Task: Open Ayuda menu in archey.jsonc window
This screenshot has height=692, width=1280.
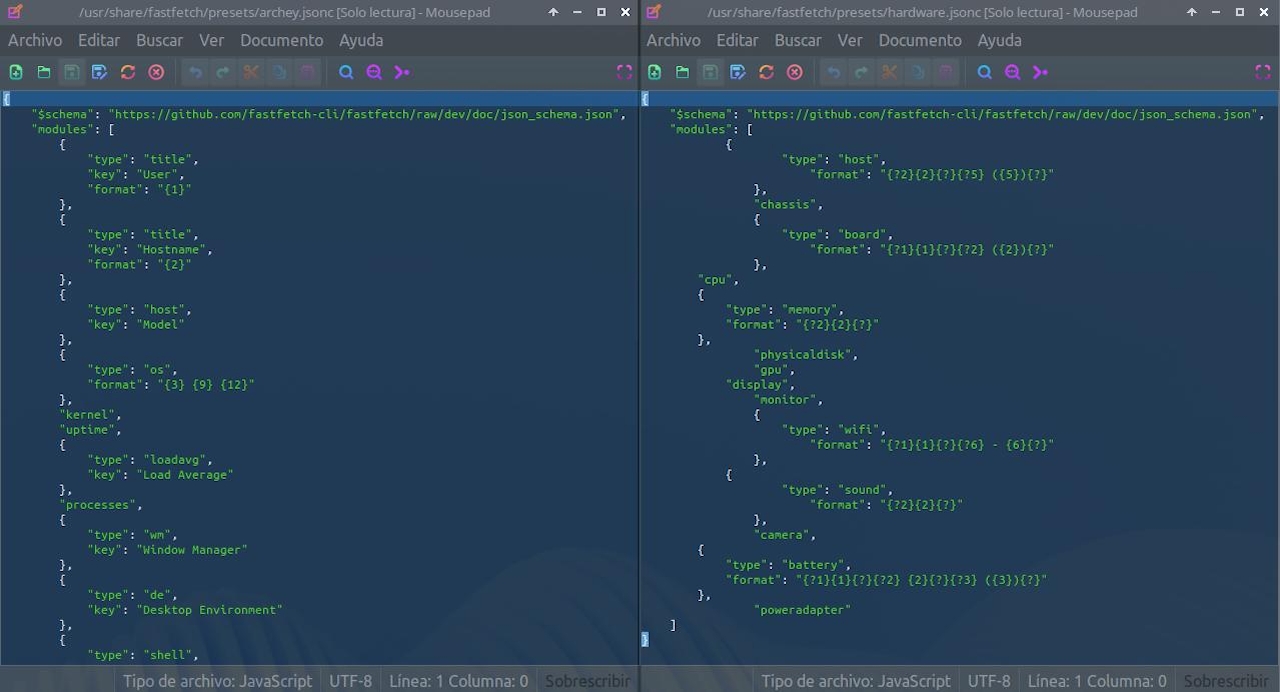Action: (361, 40)
